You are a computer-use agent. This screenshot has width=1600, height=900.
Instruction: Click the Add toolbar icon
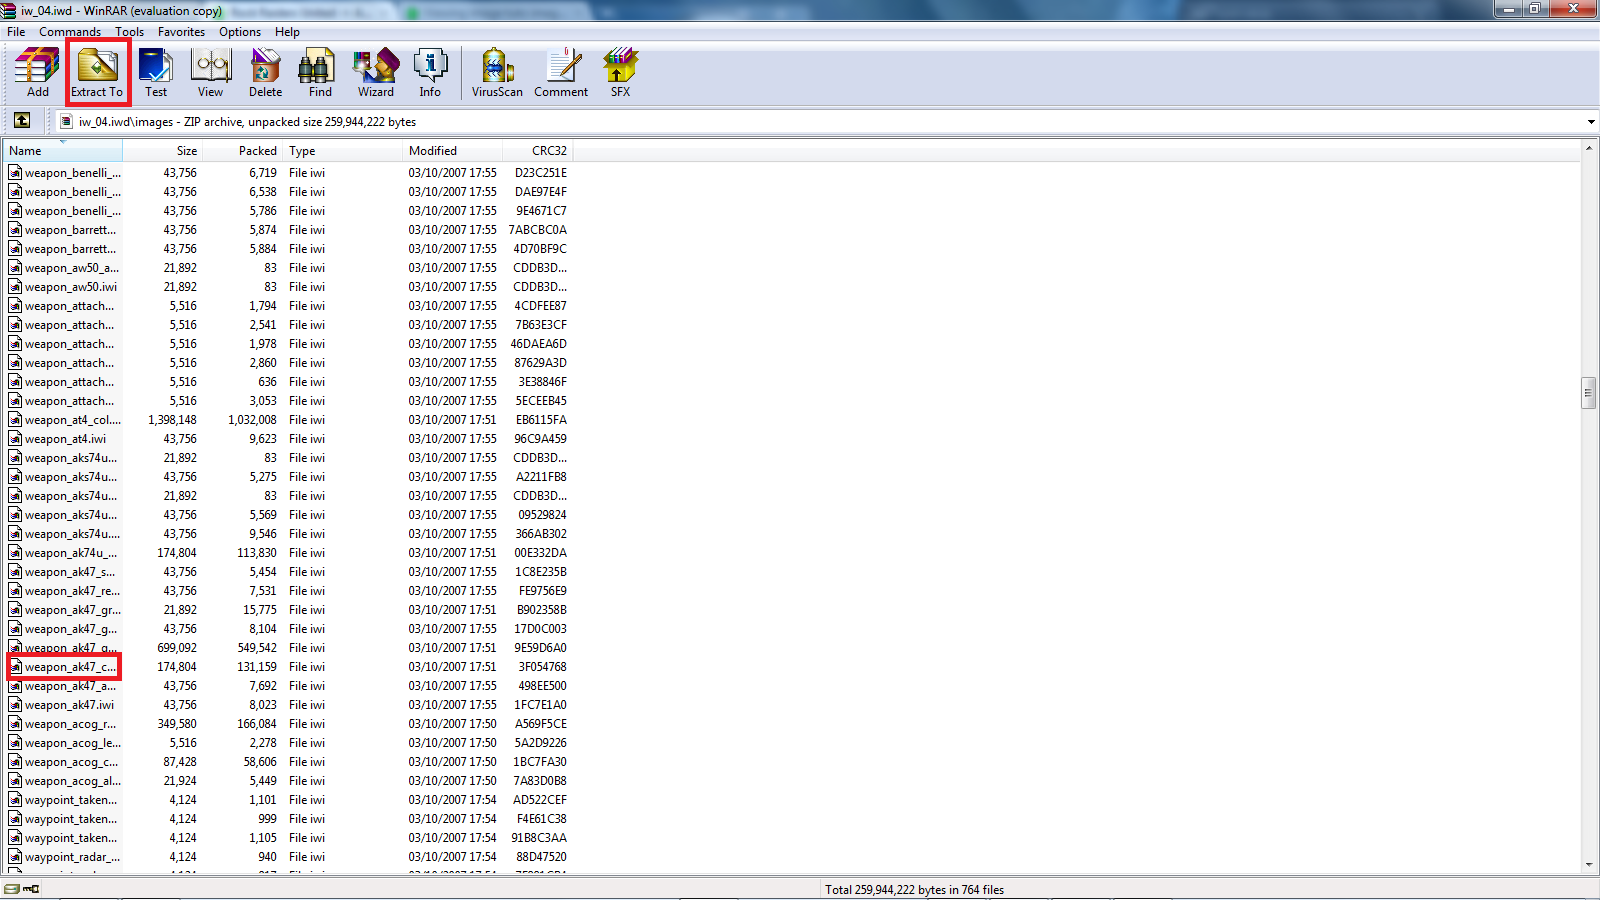(x=37, y=73)
